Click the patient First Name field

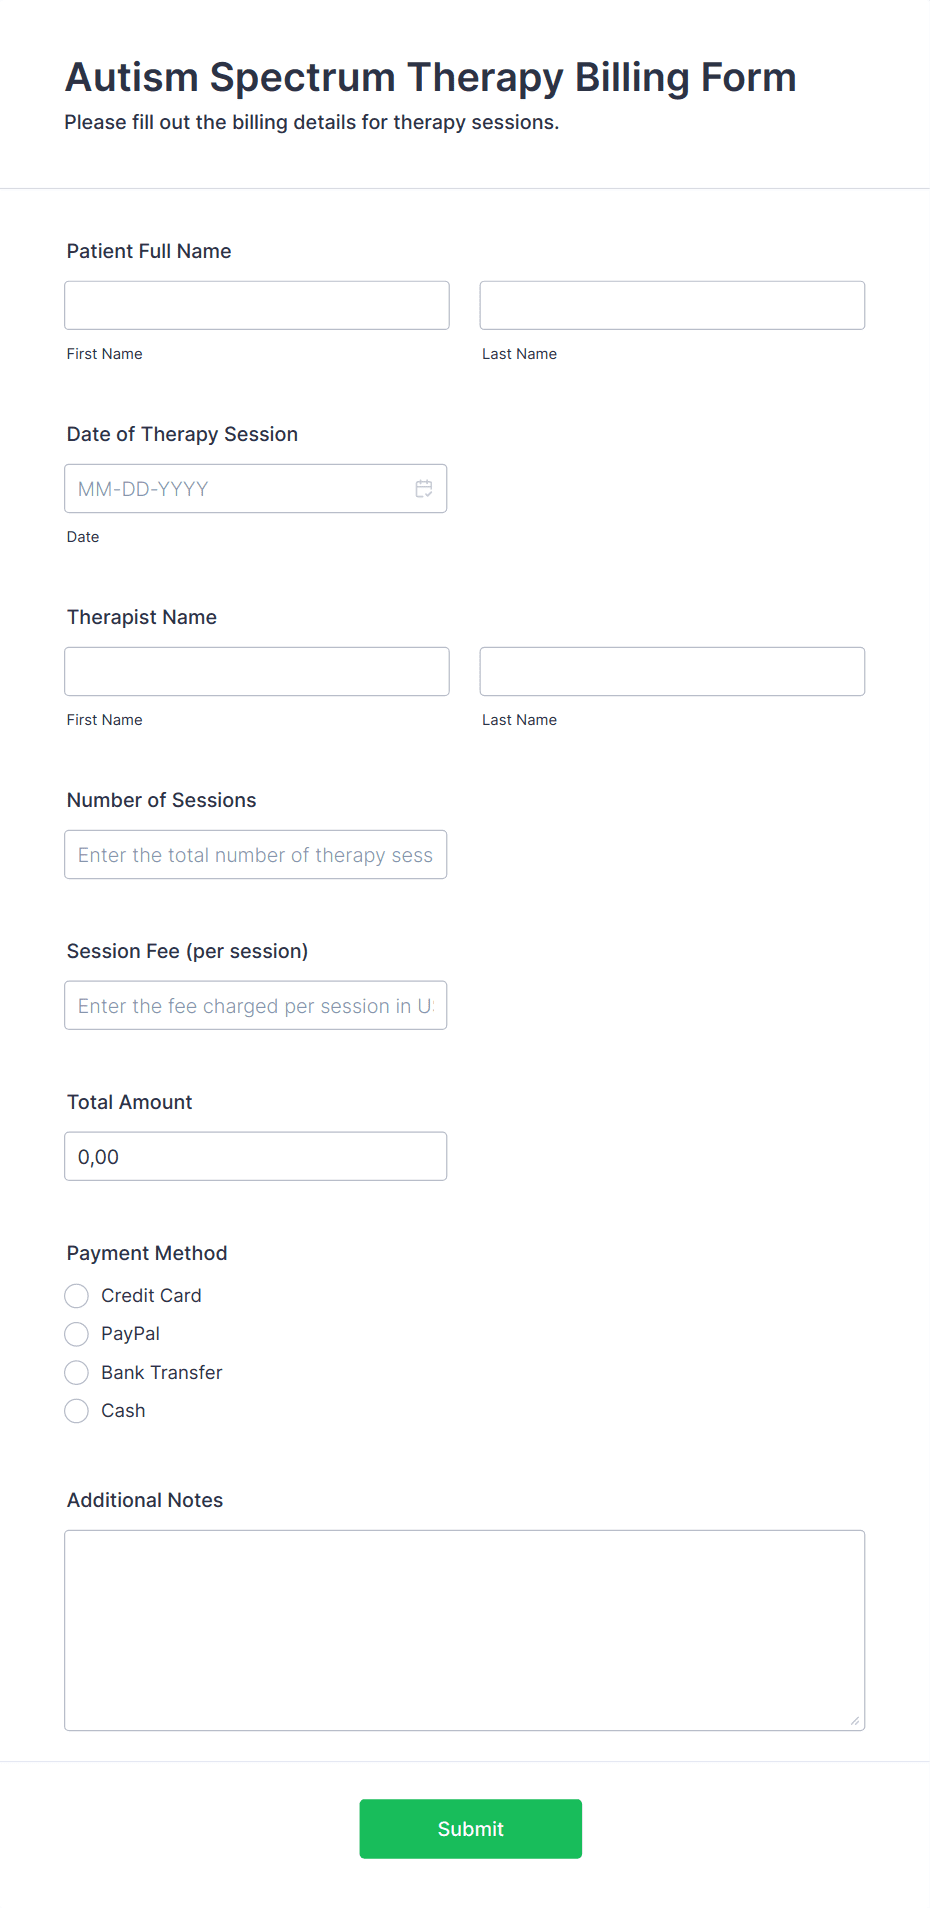point(256,305)
